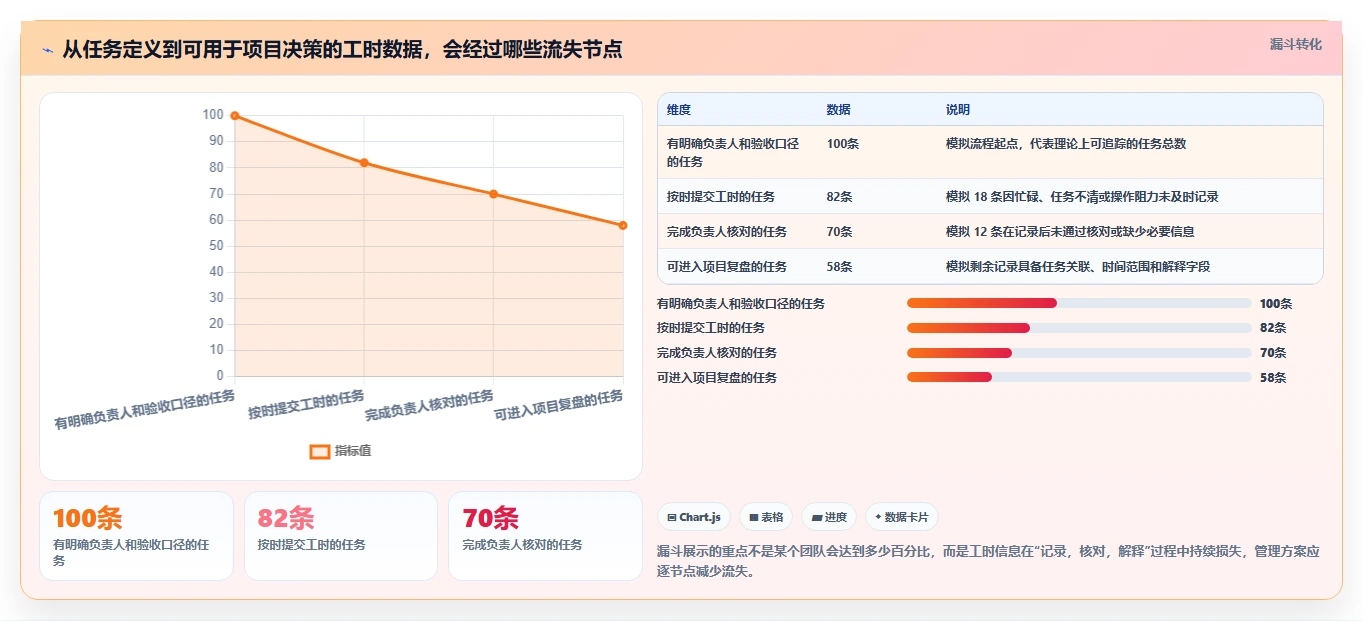This screenshot has width=1363, height=621.
Task: Click progress bar for 有明确负责人和验收口径的任务
Action: (x=1079, y=303)
